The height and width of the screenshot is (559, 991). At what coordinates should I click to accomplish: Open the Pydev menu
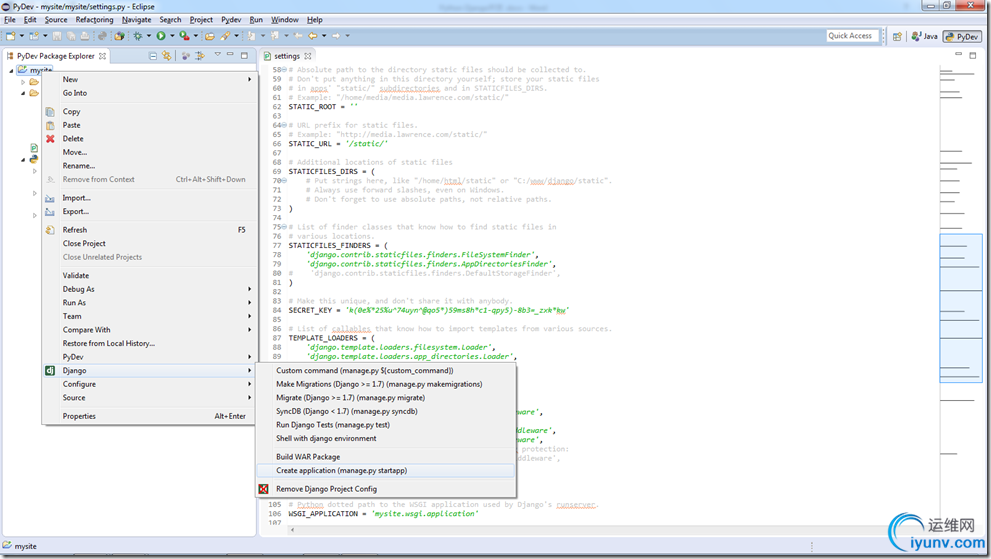point(231,20)
